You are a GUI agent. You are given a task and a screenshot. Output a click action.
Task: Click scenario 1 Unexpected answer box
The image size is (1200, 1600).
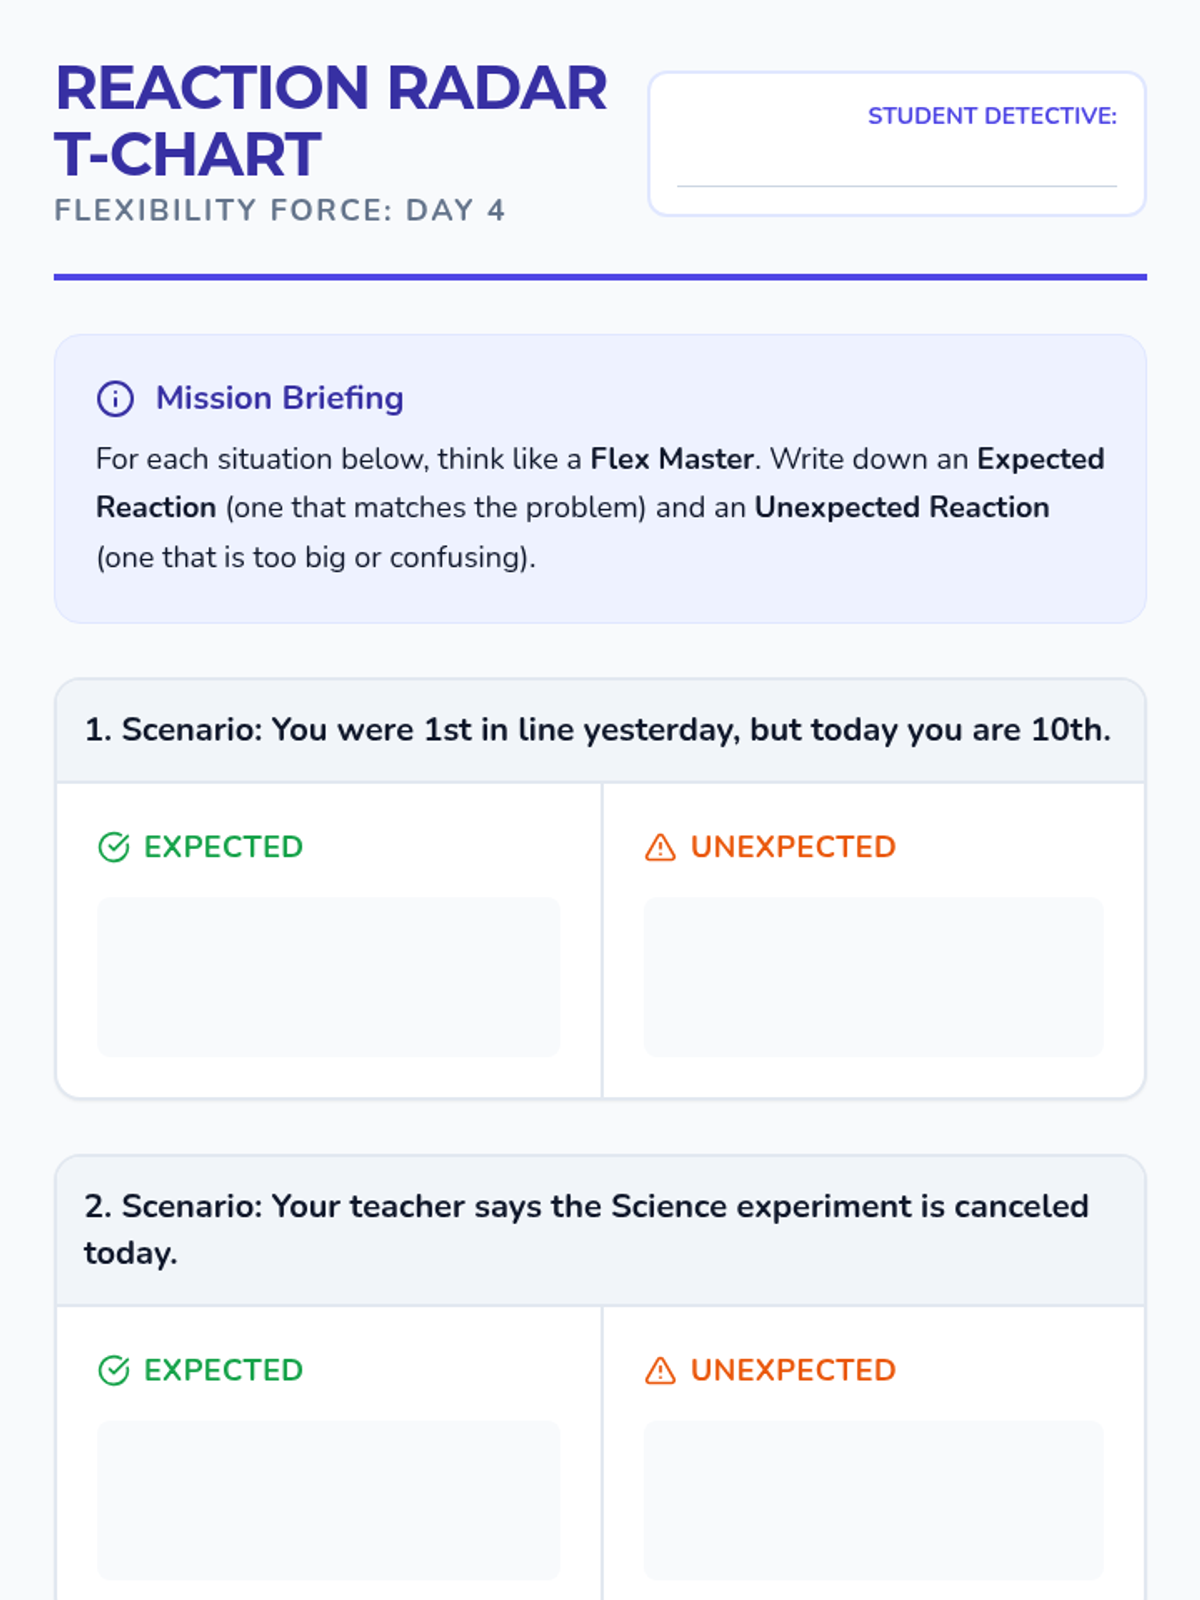click(x=873, y=977)
